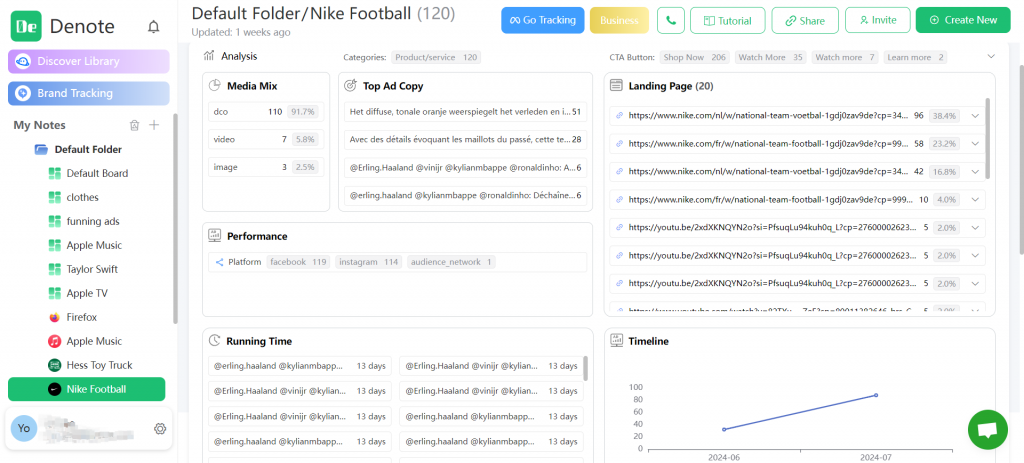
Task: Click the 2024-06 timeline data point
Action: pyautogui.click(x=724, y=429)
